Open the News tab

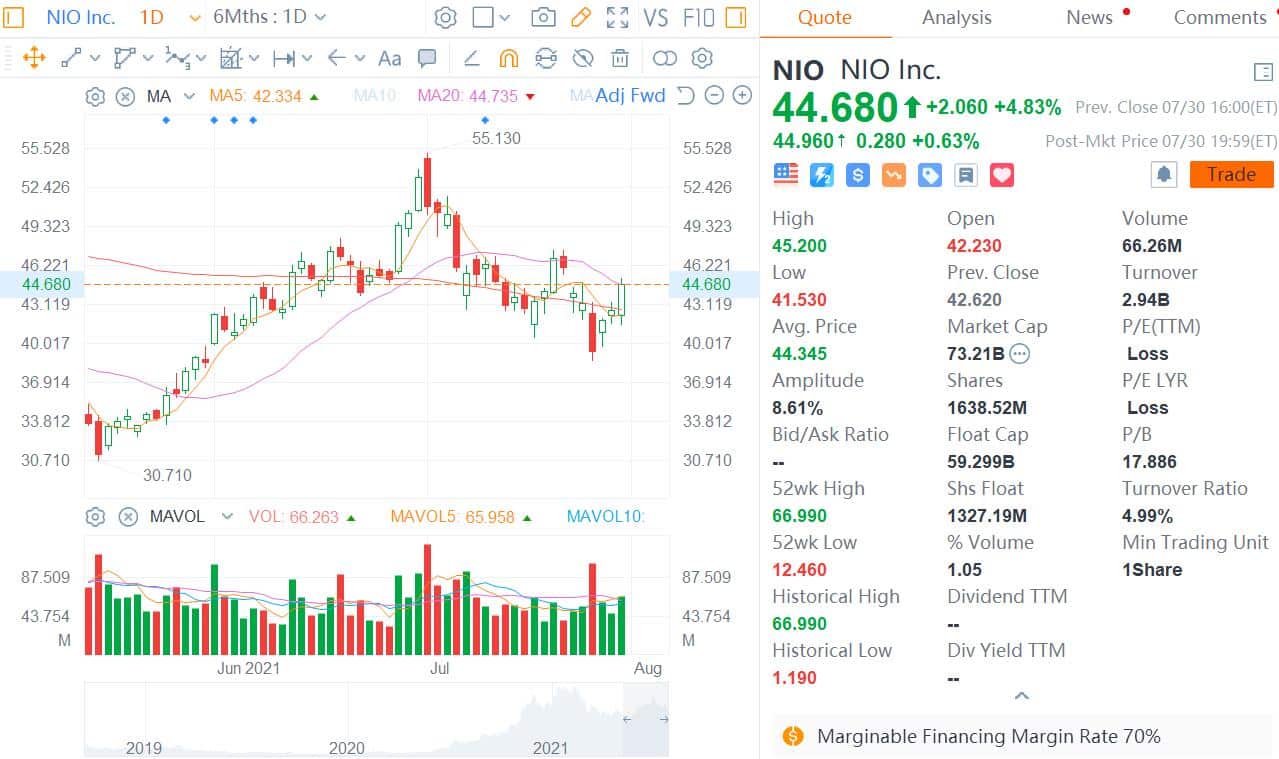1088,17
